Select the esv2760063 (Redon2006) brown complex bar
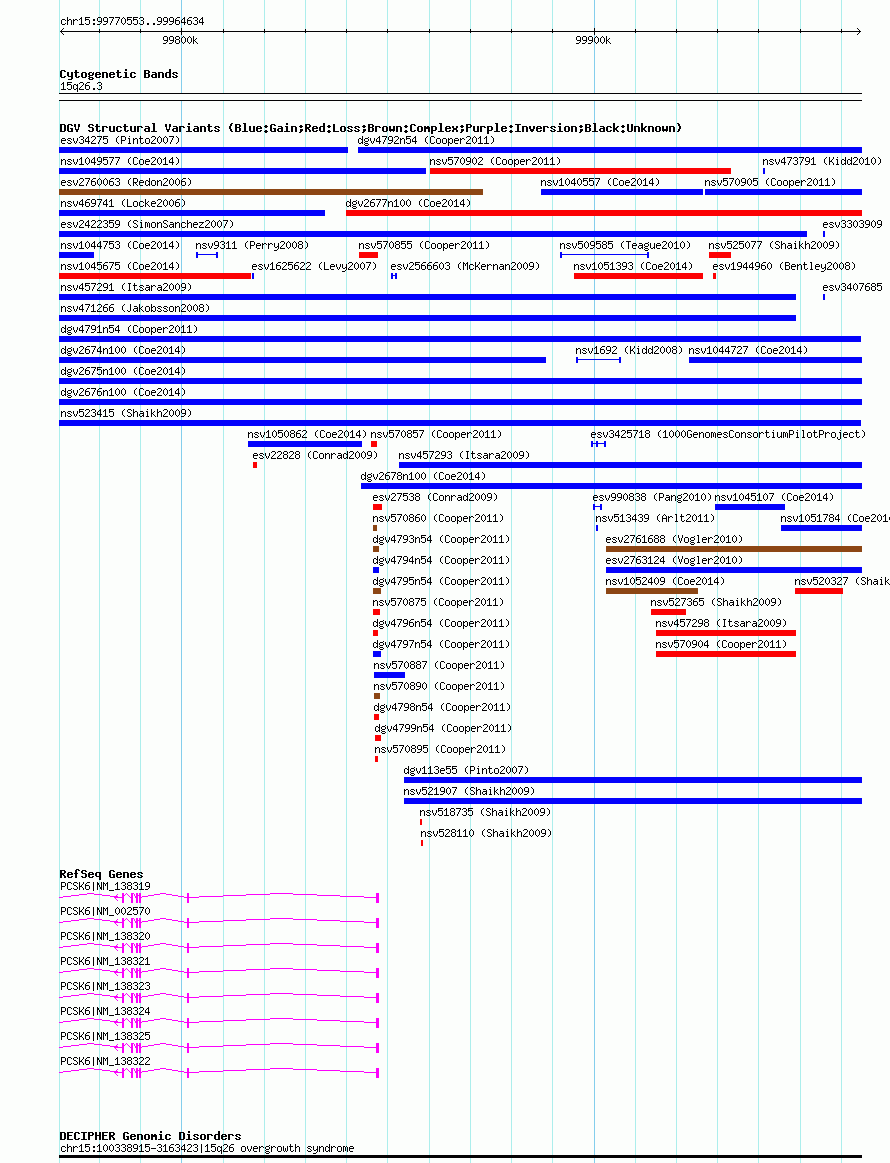This screenshot has width=890, height=1163. [271, 192]
